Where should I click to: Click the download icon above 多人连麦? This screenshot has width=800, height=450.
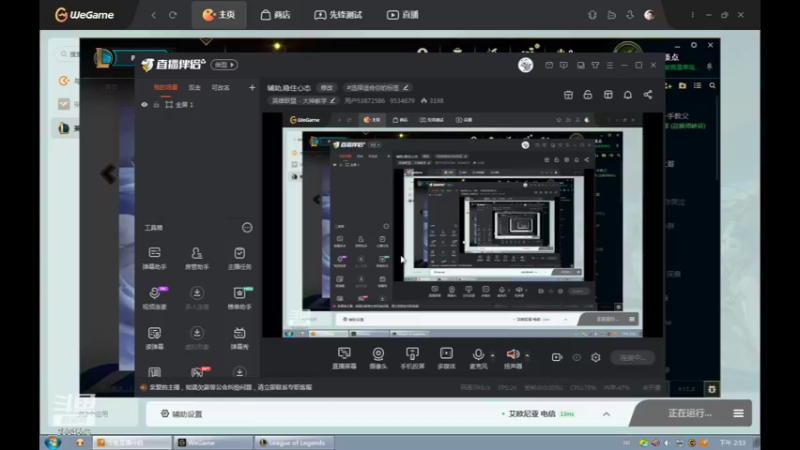click(196, 293)
